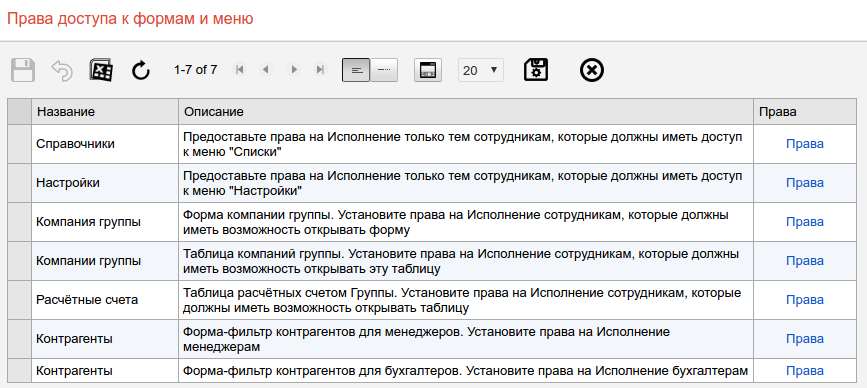Select the Настройки name cell
This screenshot has width=867, height=388.
click(105, 183)
